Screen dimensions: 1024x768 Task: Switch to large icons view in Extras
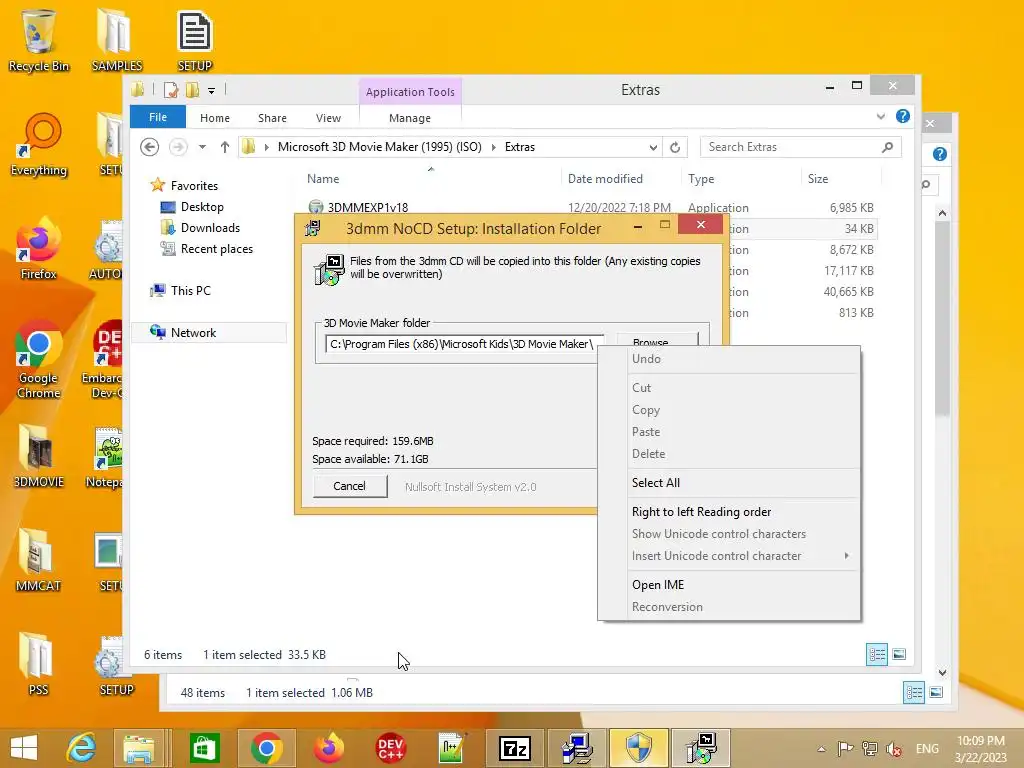point(899,654)
